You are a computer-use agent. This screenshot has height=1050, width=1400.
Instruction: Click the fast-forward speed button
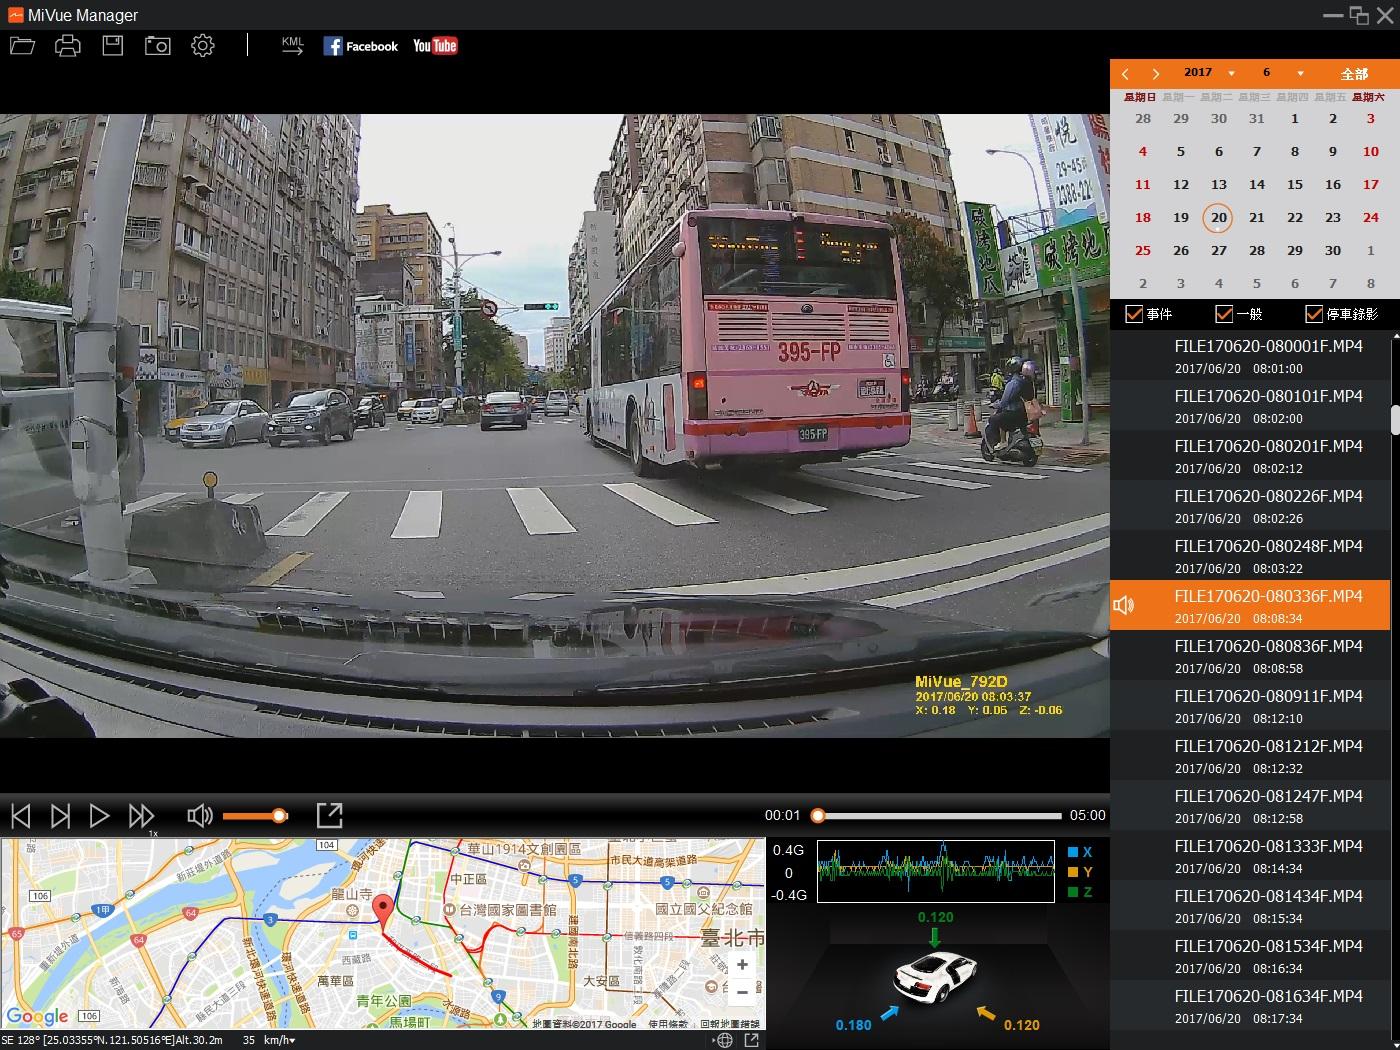[x=142, y=816]
